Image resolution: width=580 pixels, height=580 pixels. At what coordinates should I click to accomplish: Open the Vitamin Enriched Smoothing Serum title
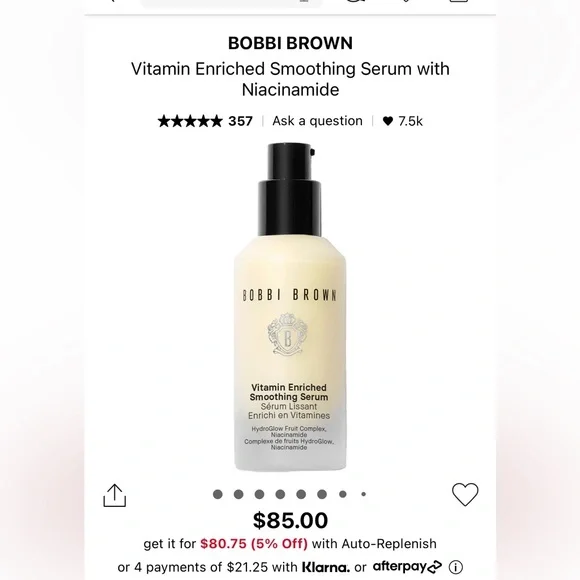[x=290, y=79]
